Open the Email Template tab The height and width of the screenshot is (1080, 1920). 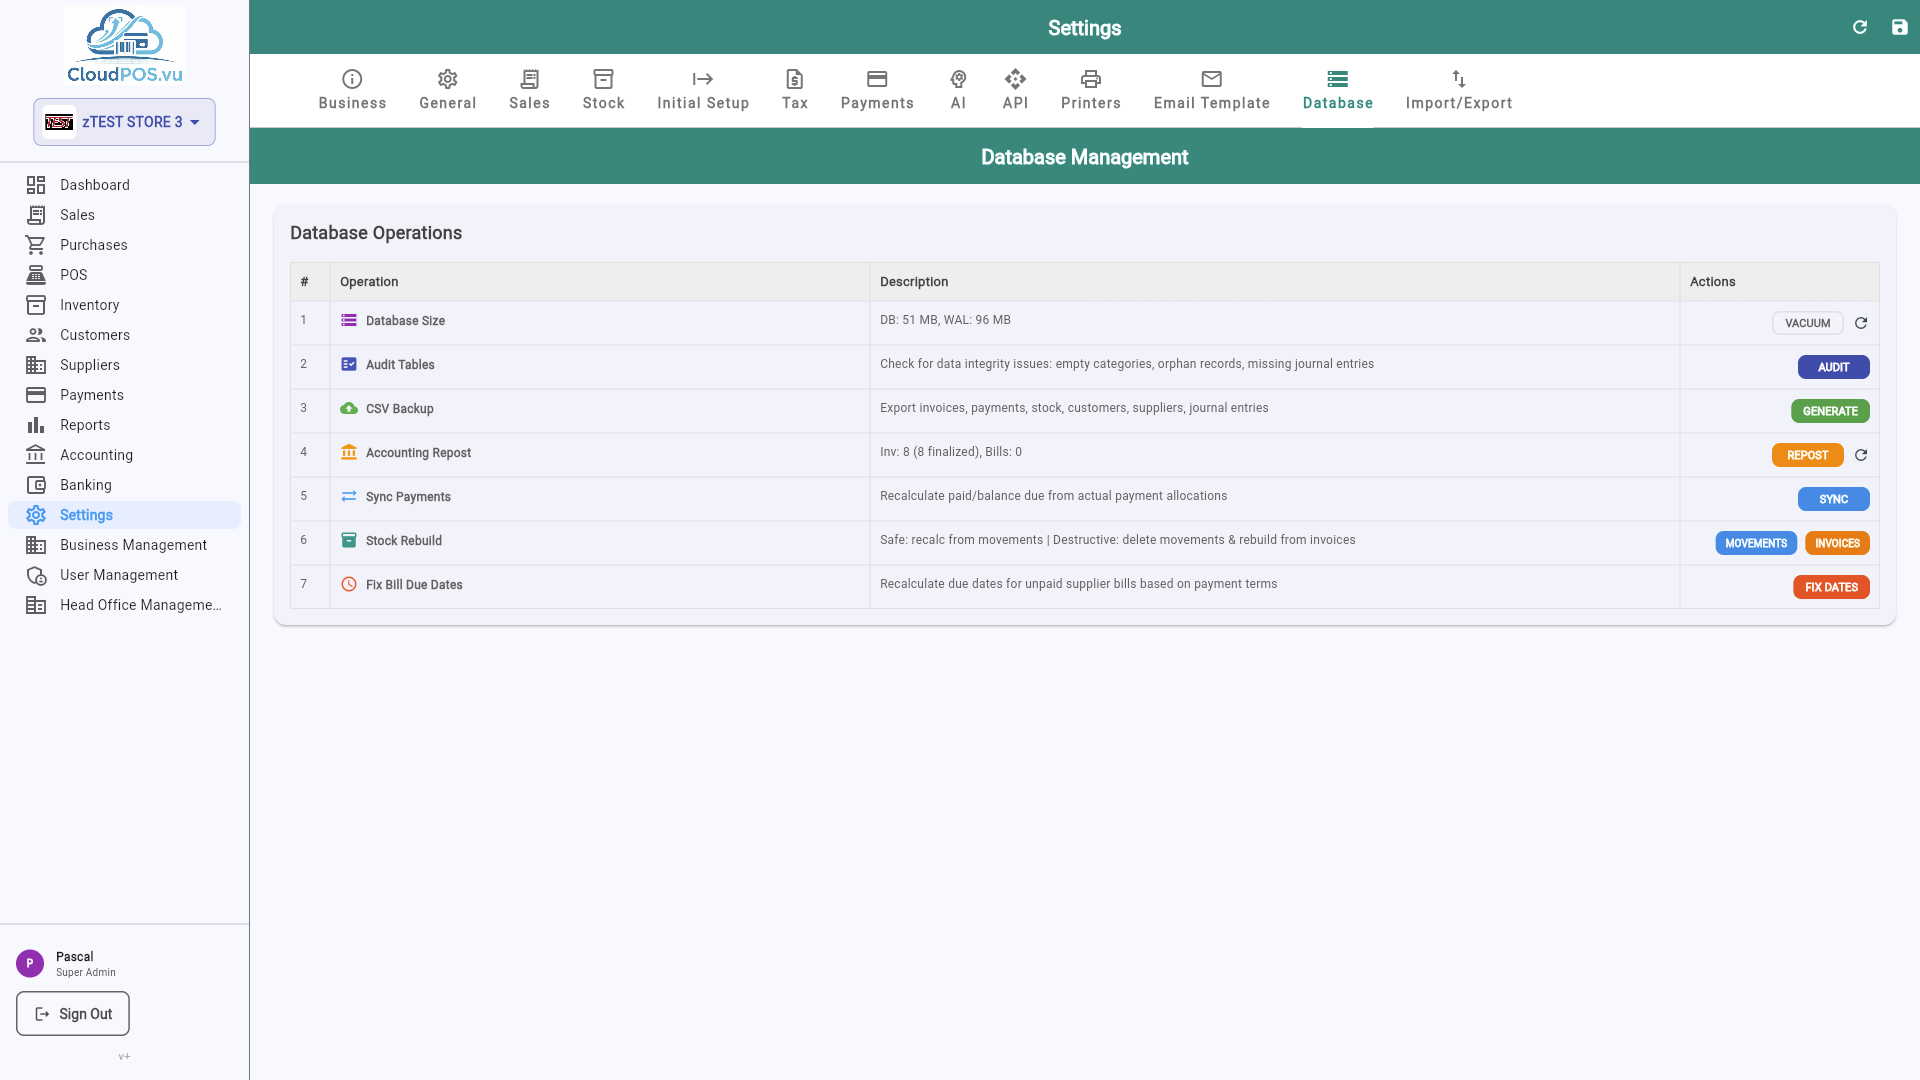[x=1212, y=90]
